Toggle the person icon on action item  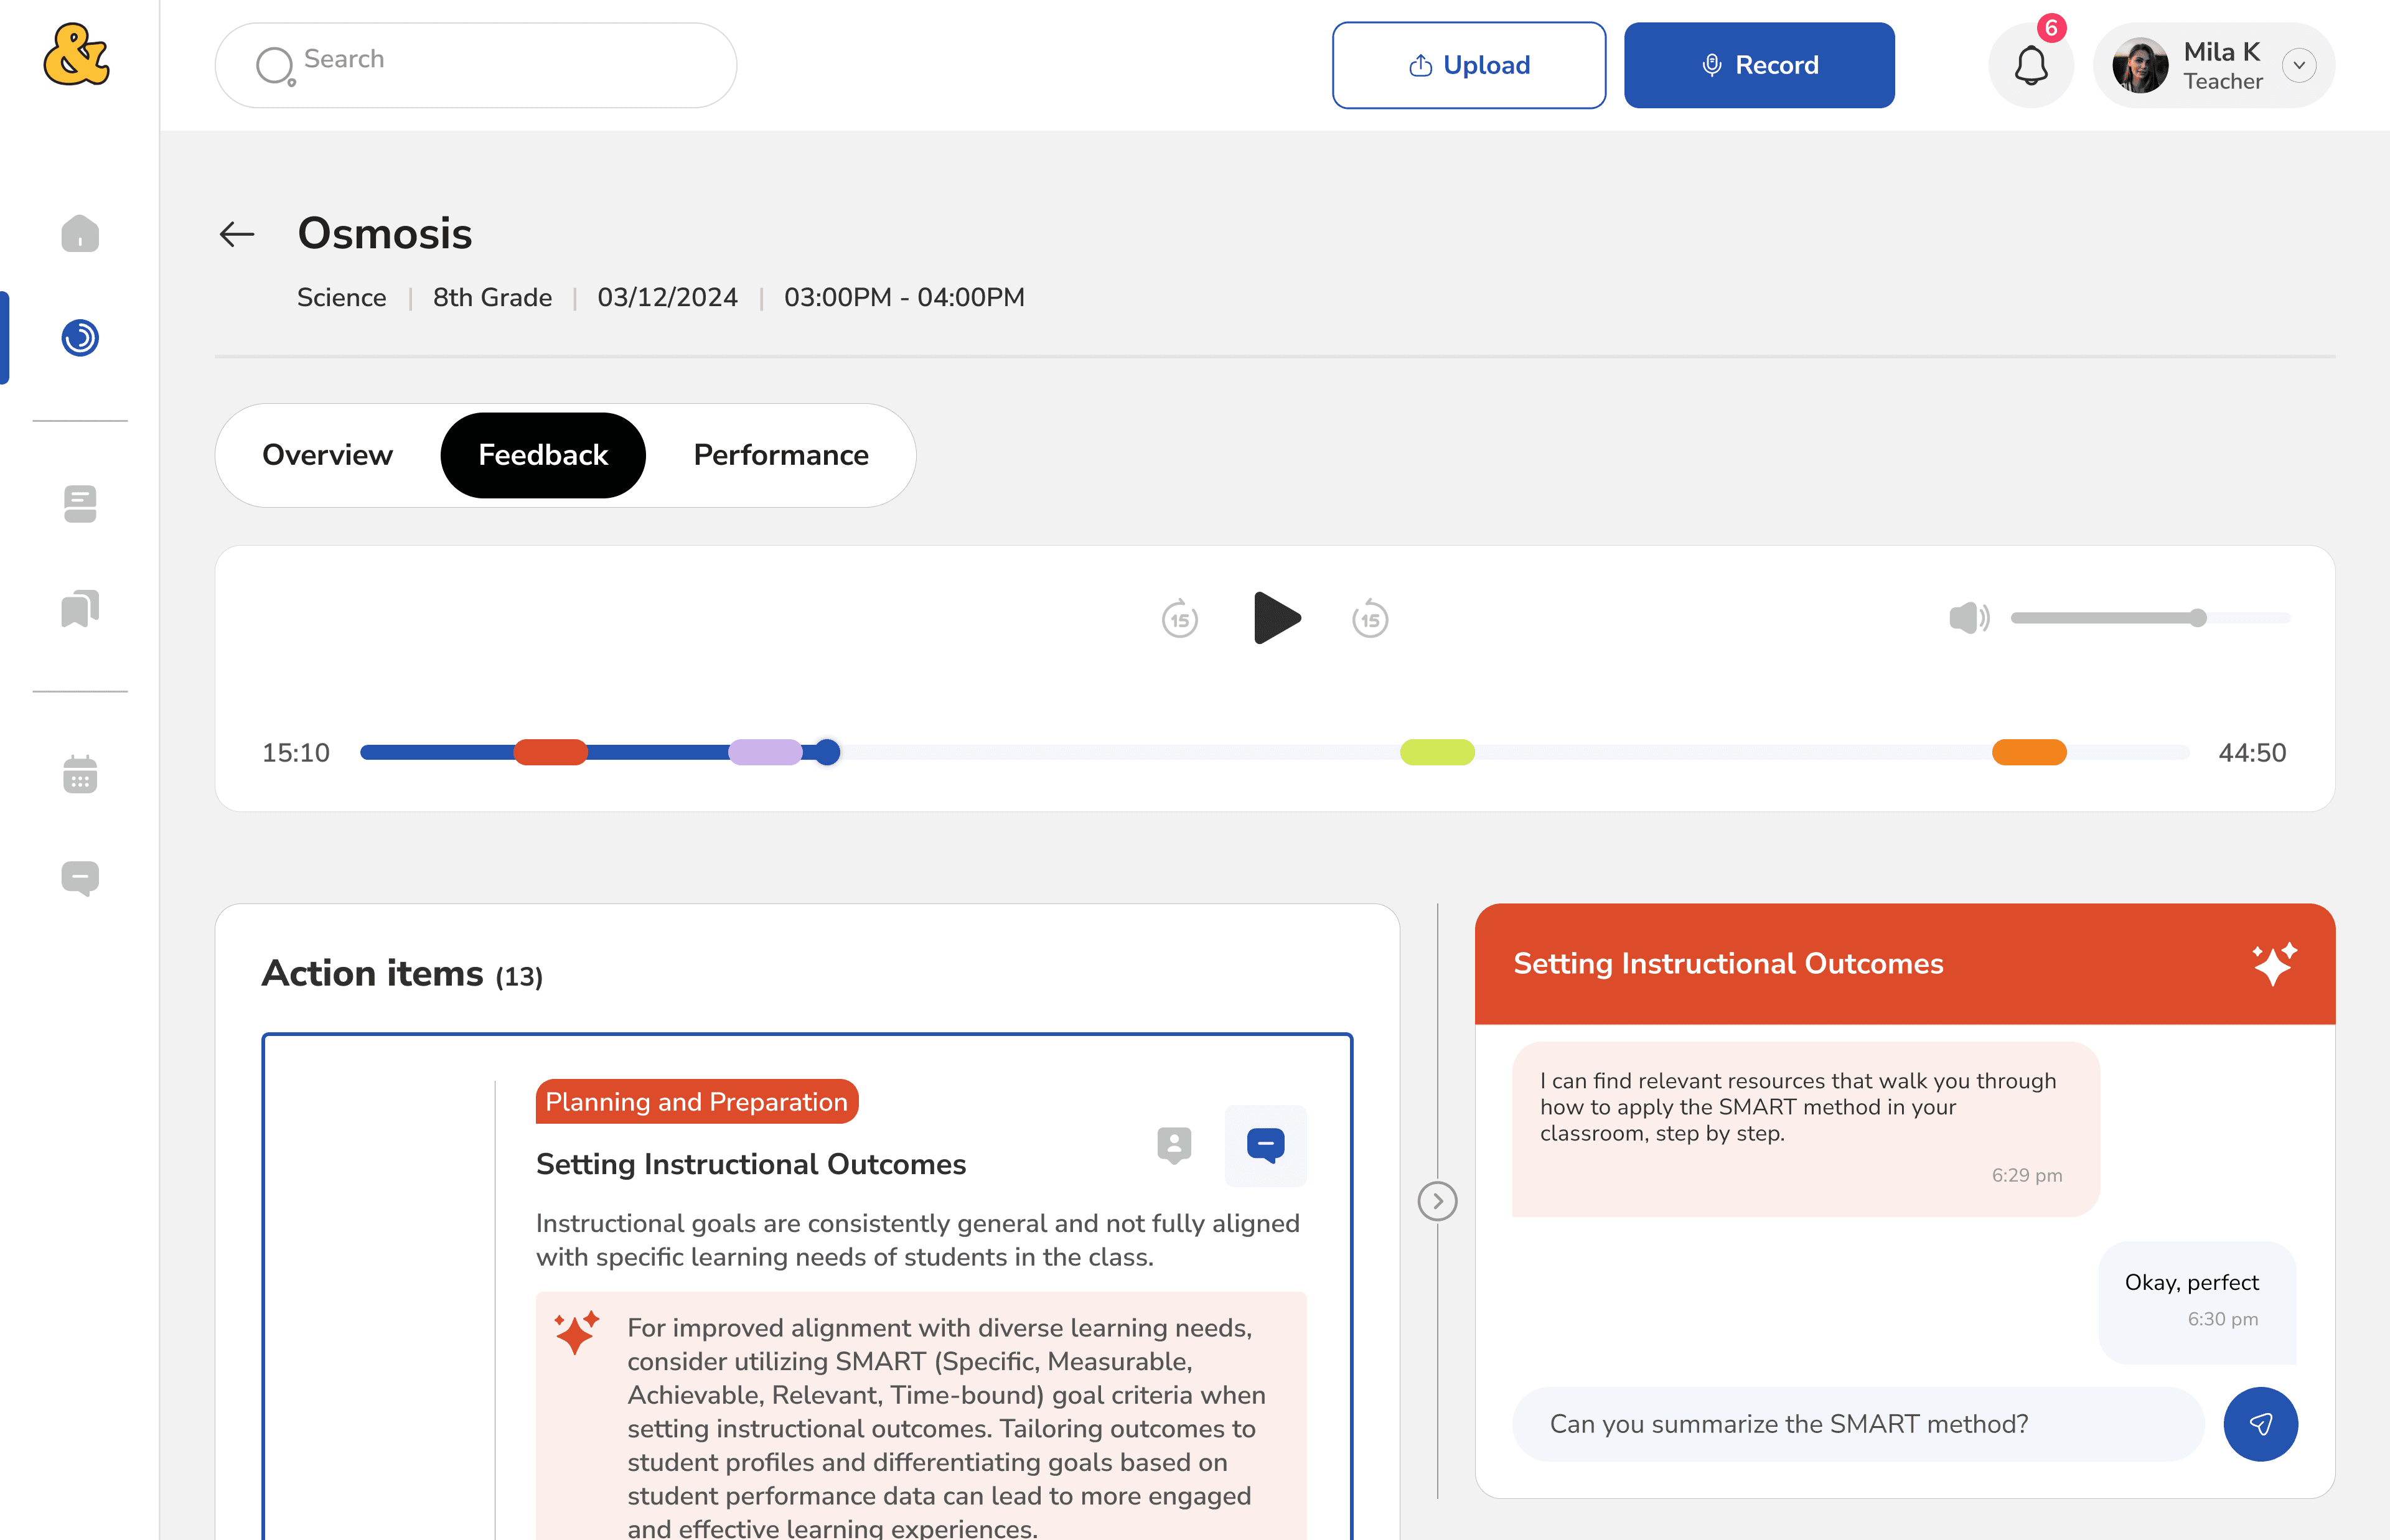[1174, 1145]
